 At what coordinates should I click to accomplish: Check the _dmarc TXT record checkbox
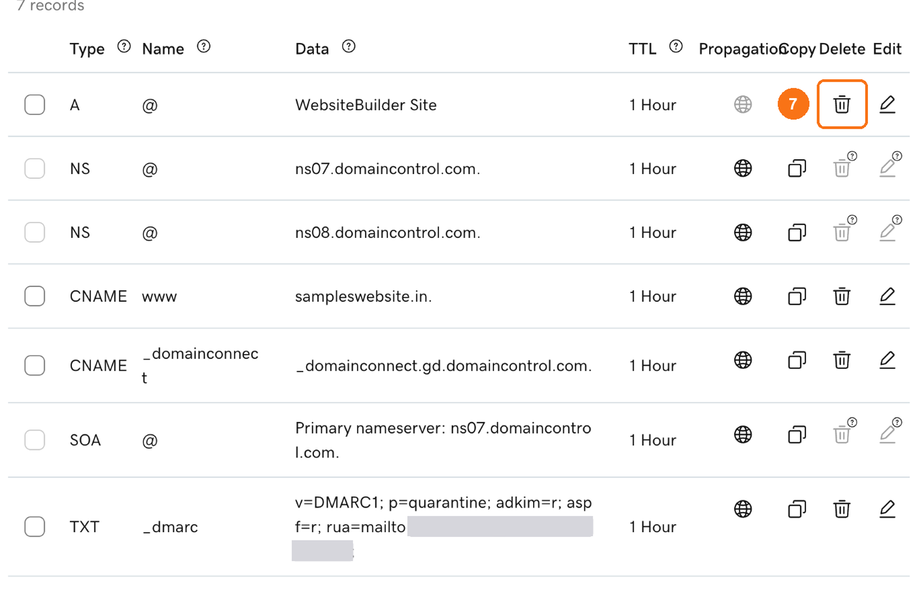click(x=35, y=527)
